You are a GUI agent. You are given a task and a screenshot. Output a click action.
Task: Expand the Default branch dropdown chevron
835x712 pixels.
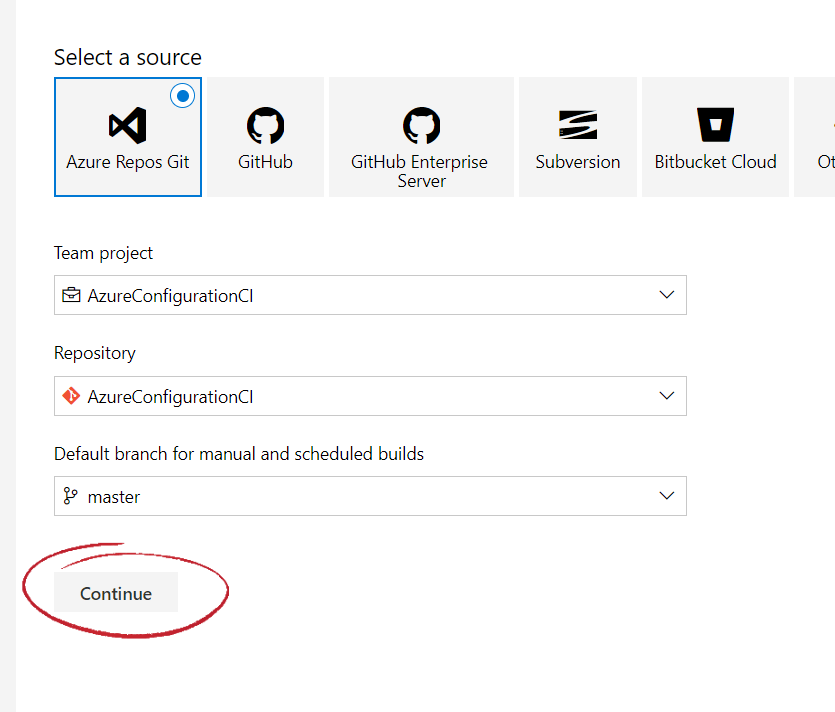[667, 496]
